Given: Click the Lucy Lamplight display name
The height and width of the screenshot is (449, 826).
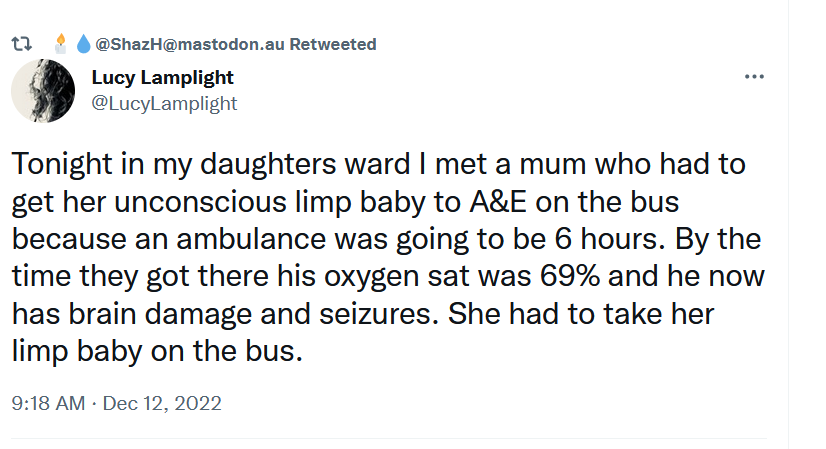Looking at the screenshot, I should (x=162, y=78).
